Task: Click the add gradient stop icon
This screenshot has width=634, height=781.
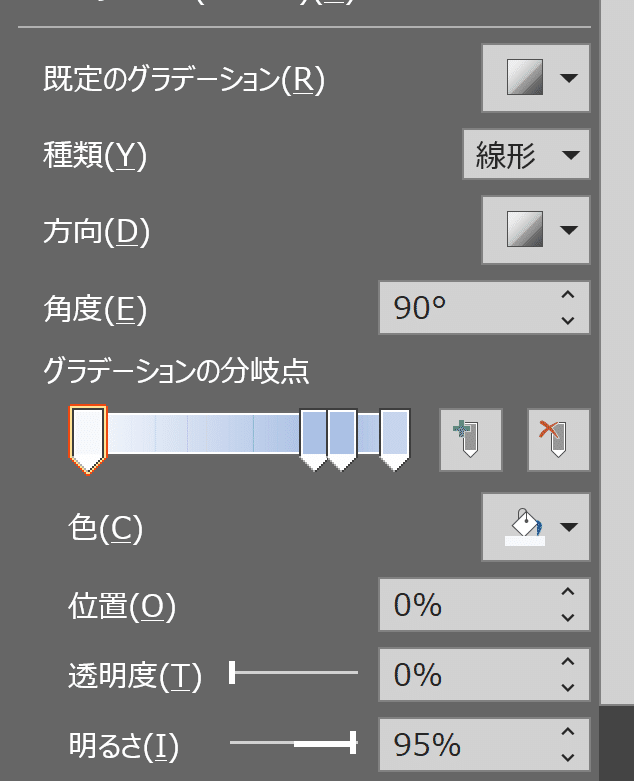Action: [x=468, y=440]
